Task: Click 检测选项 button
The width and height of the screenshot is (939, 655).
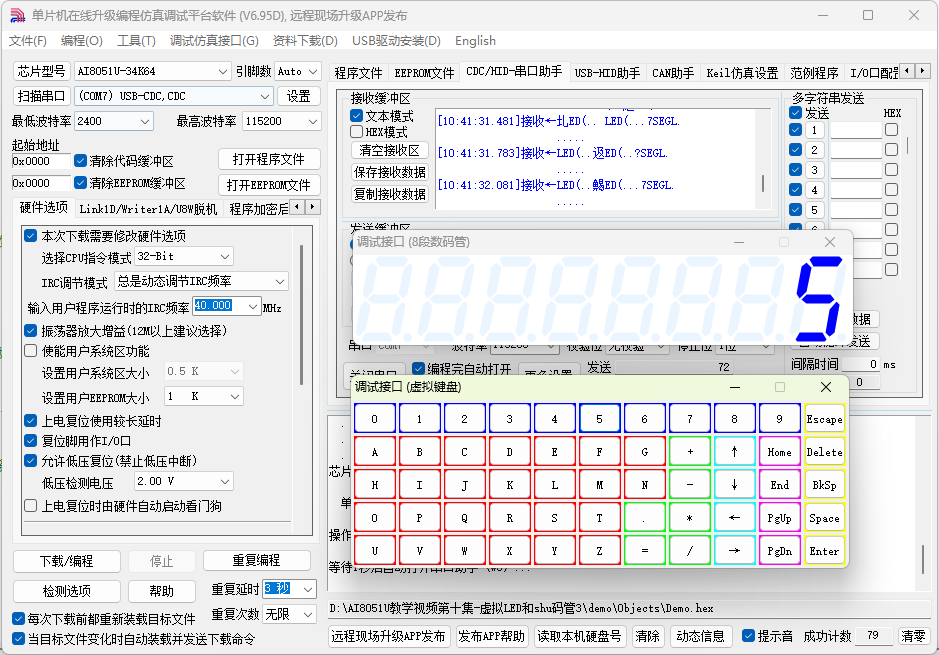Action: pos(66,592)
